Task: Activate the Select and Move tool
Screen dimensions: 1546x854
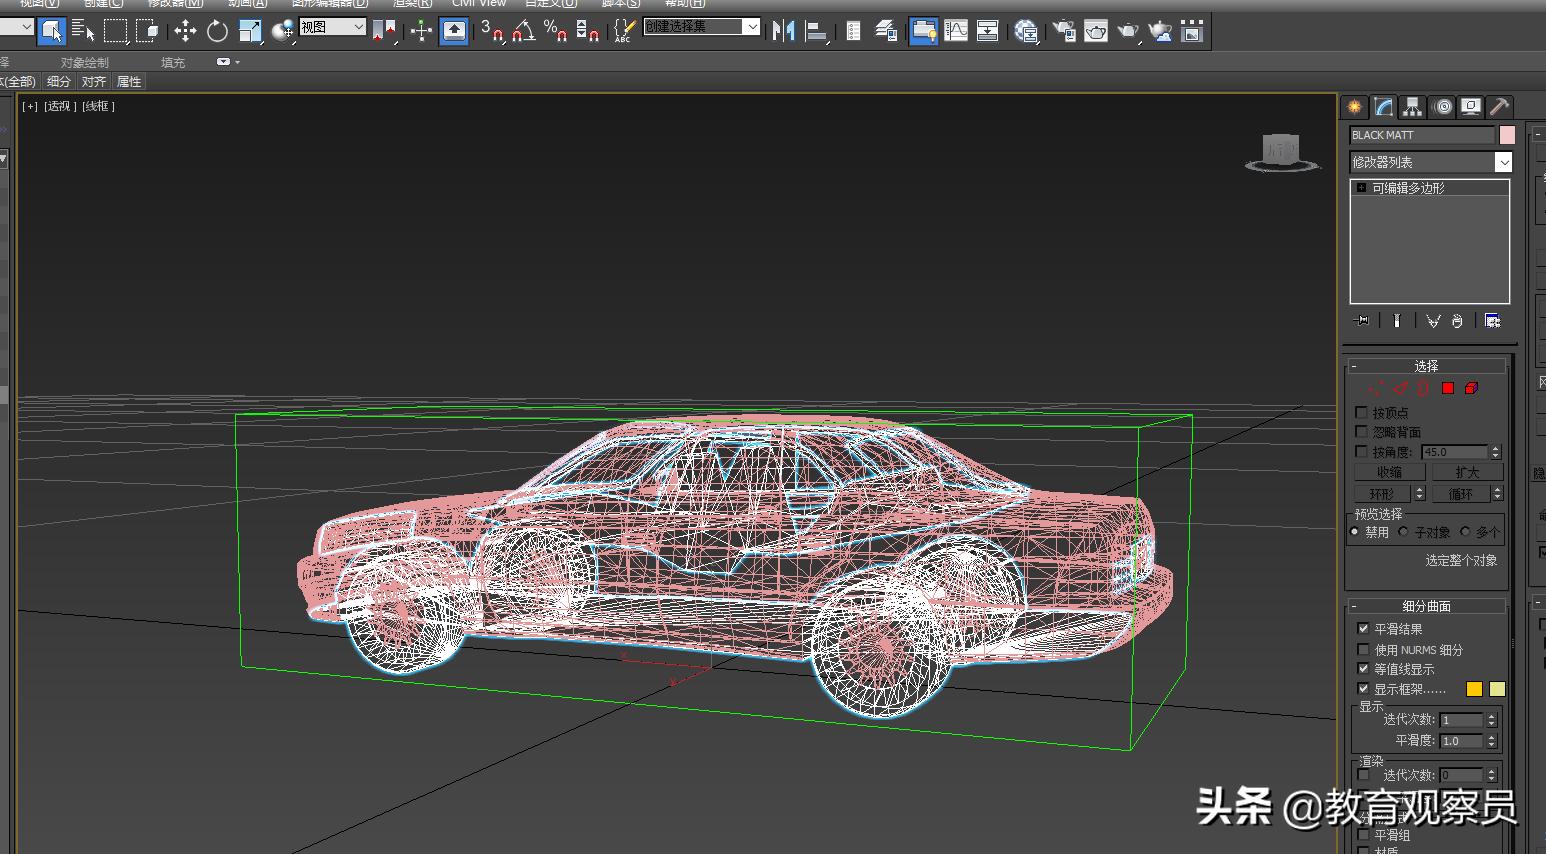Action: click(x=185, y=31)
